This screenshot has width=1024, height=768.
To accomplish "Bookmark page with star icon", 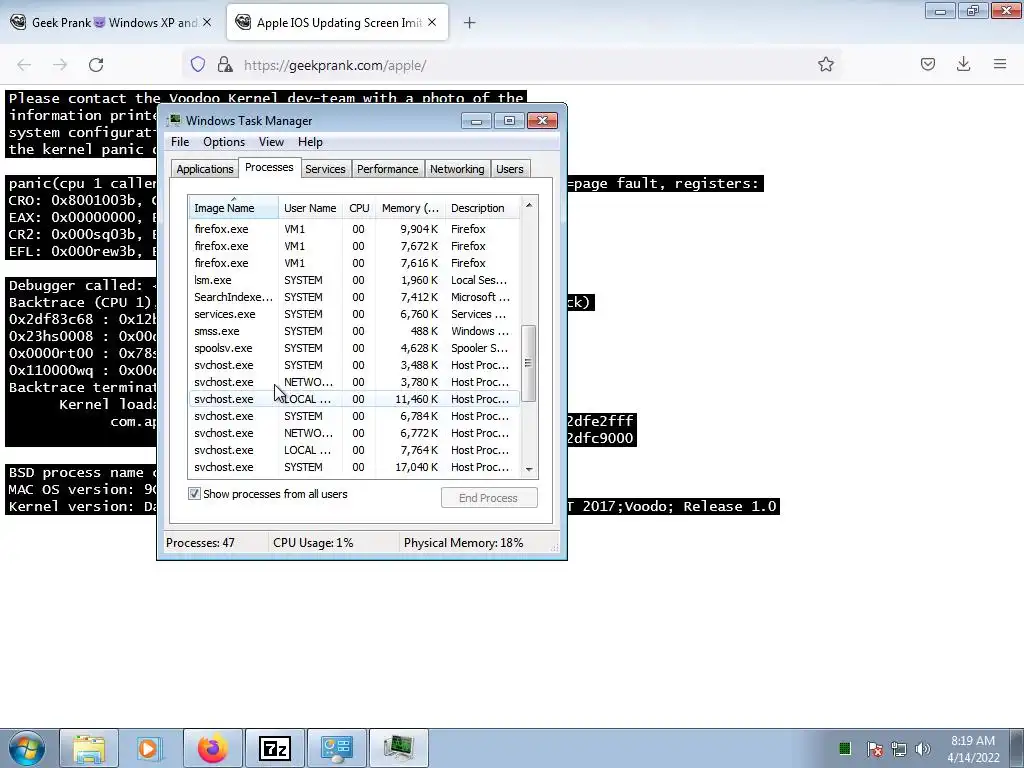I will (x=825, y=64).
